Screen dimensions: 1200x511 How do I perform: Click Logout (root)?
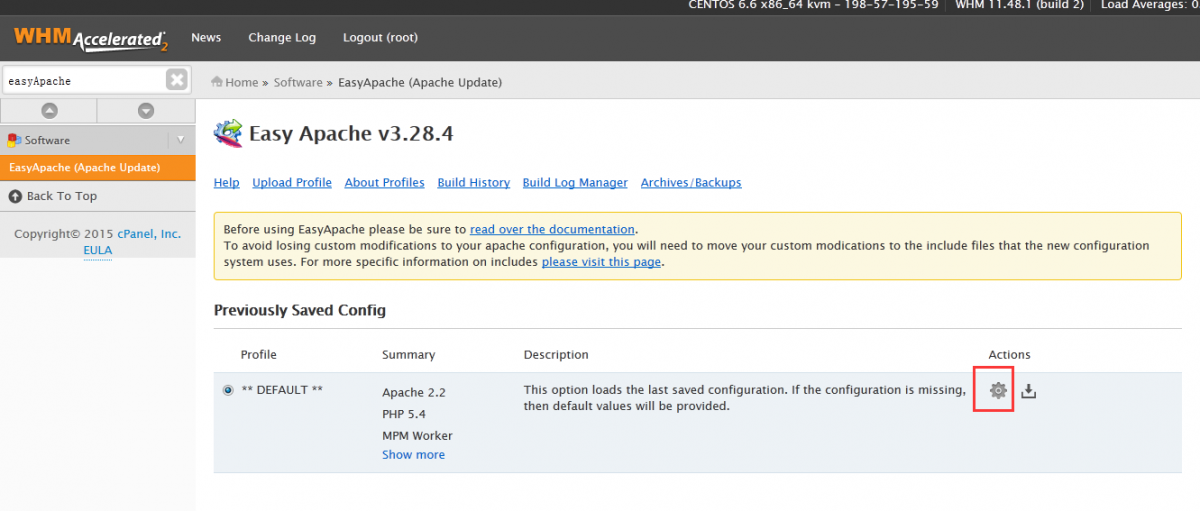pos(380,38)
